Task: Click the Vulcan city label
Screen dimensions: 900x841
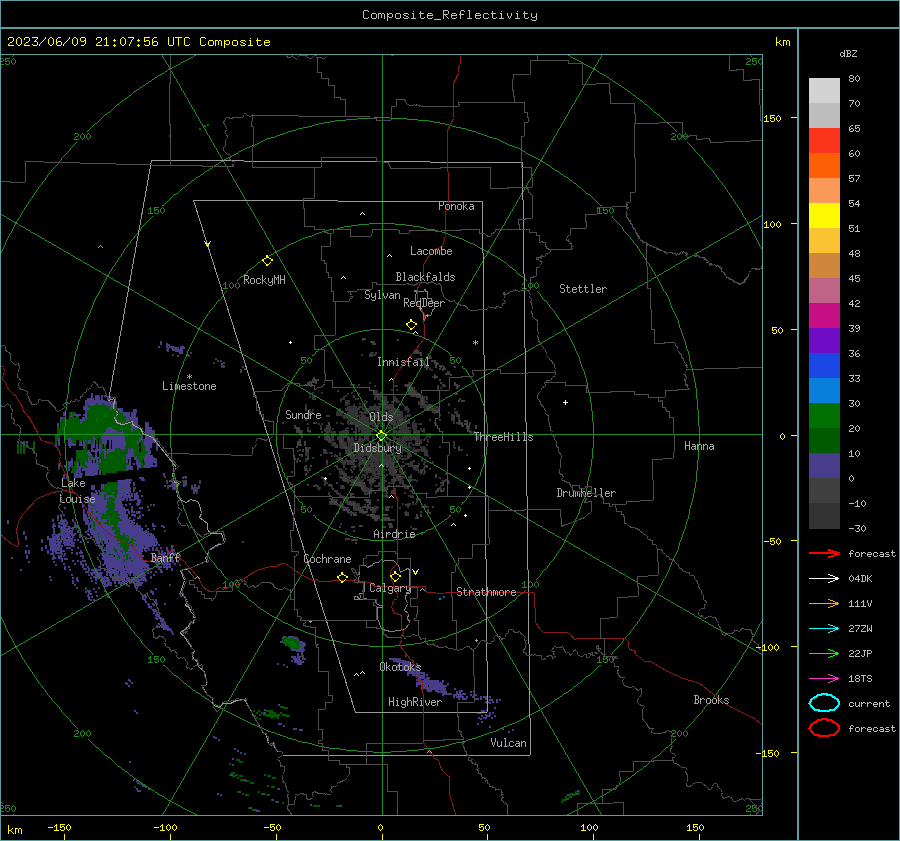Action: coord(508,743)
